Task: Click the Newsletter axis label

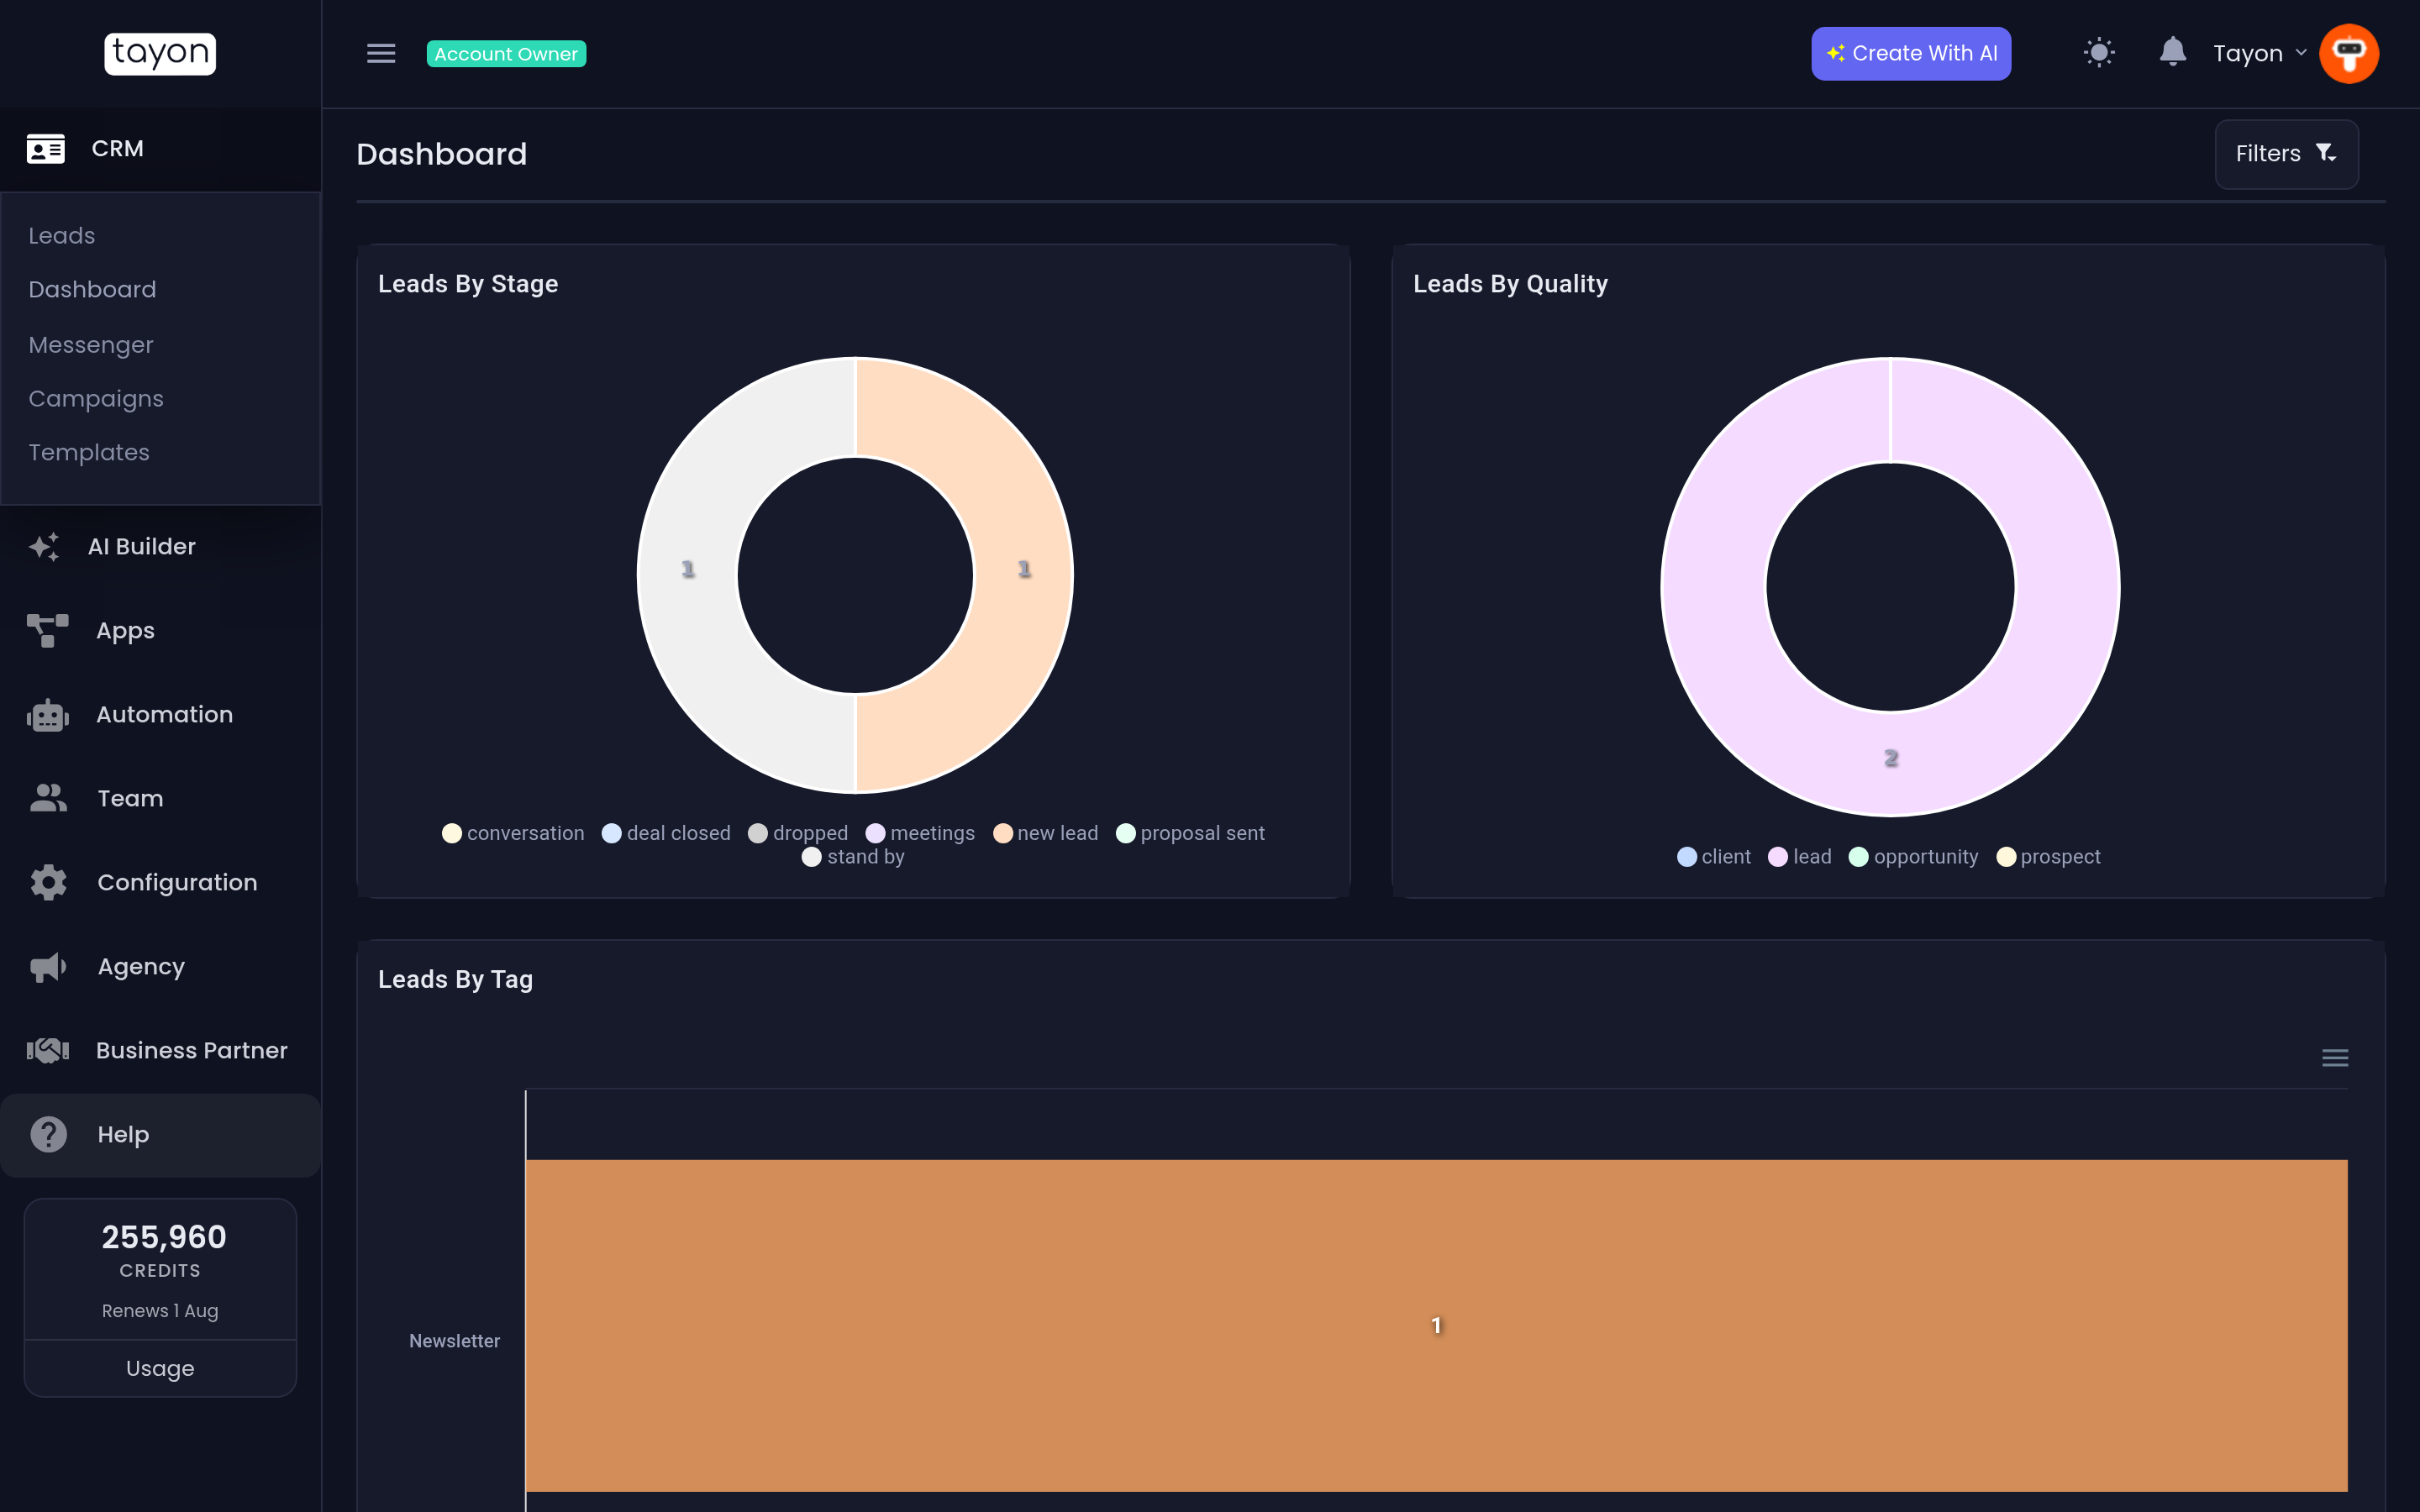Action: pos(454,1341)
